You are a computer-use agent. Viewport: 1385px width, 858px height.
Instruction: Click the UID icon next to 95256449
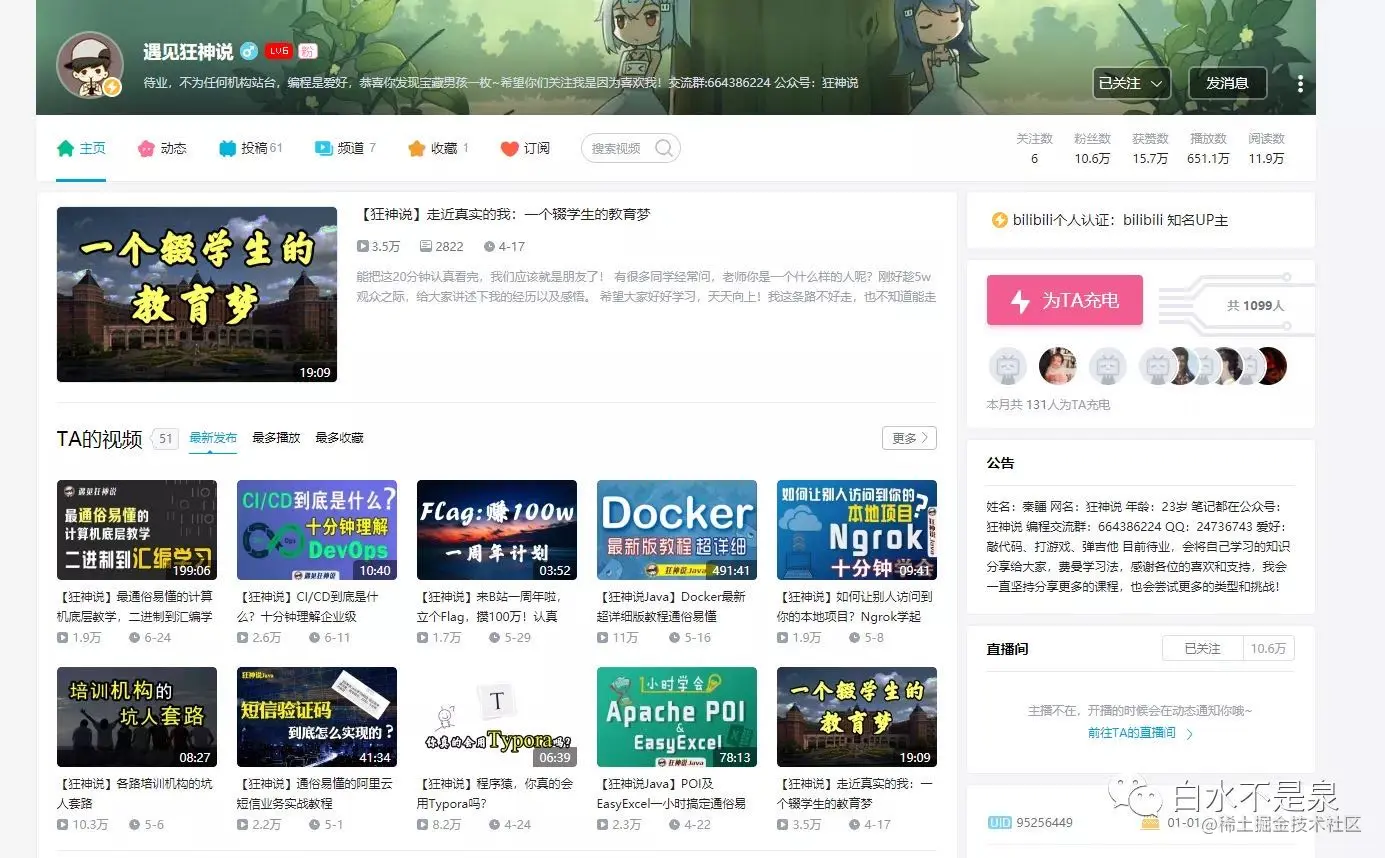999,822
